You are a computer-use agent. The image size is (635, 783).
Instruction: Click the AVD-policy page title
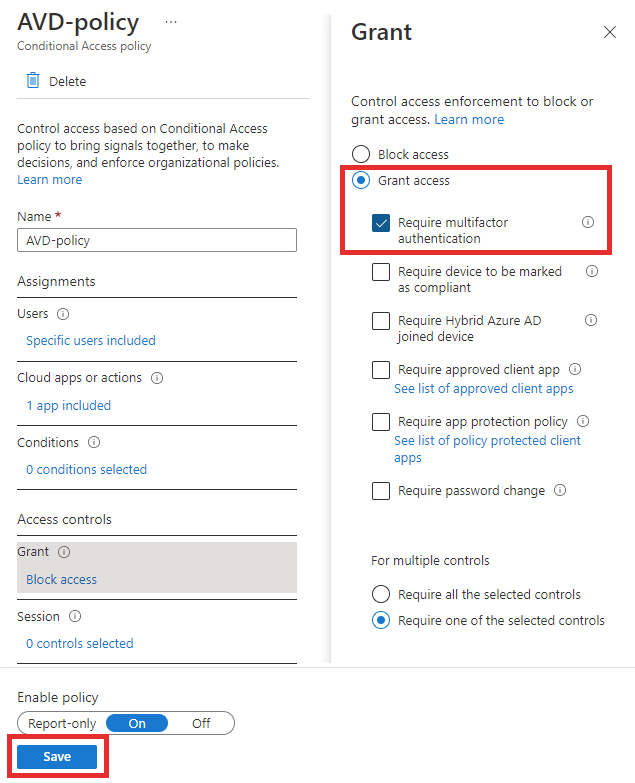[x=78, y=22]
